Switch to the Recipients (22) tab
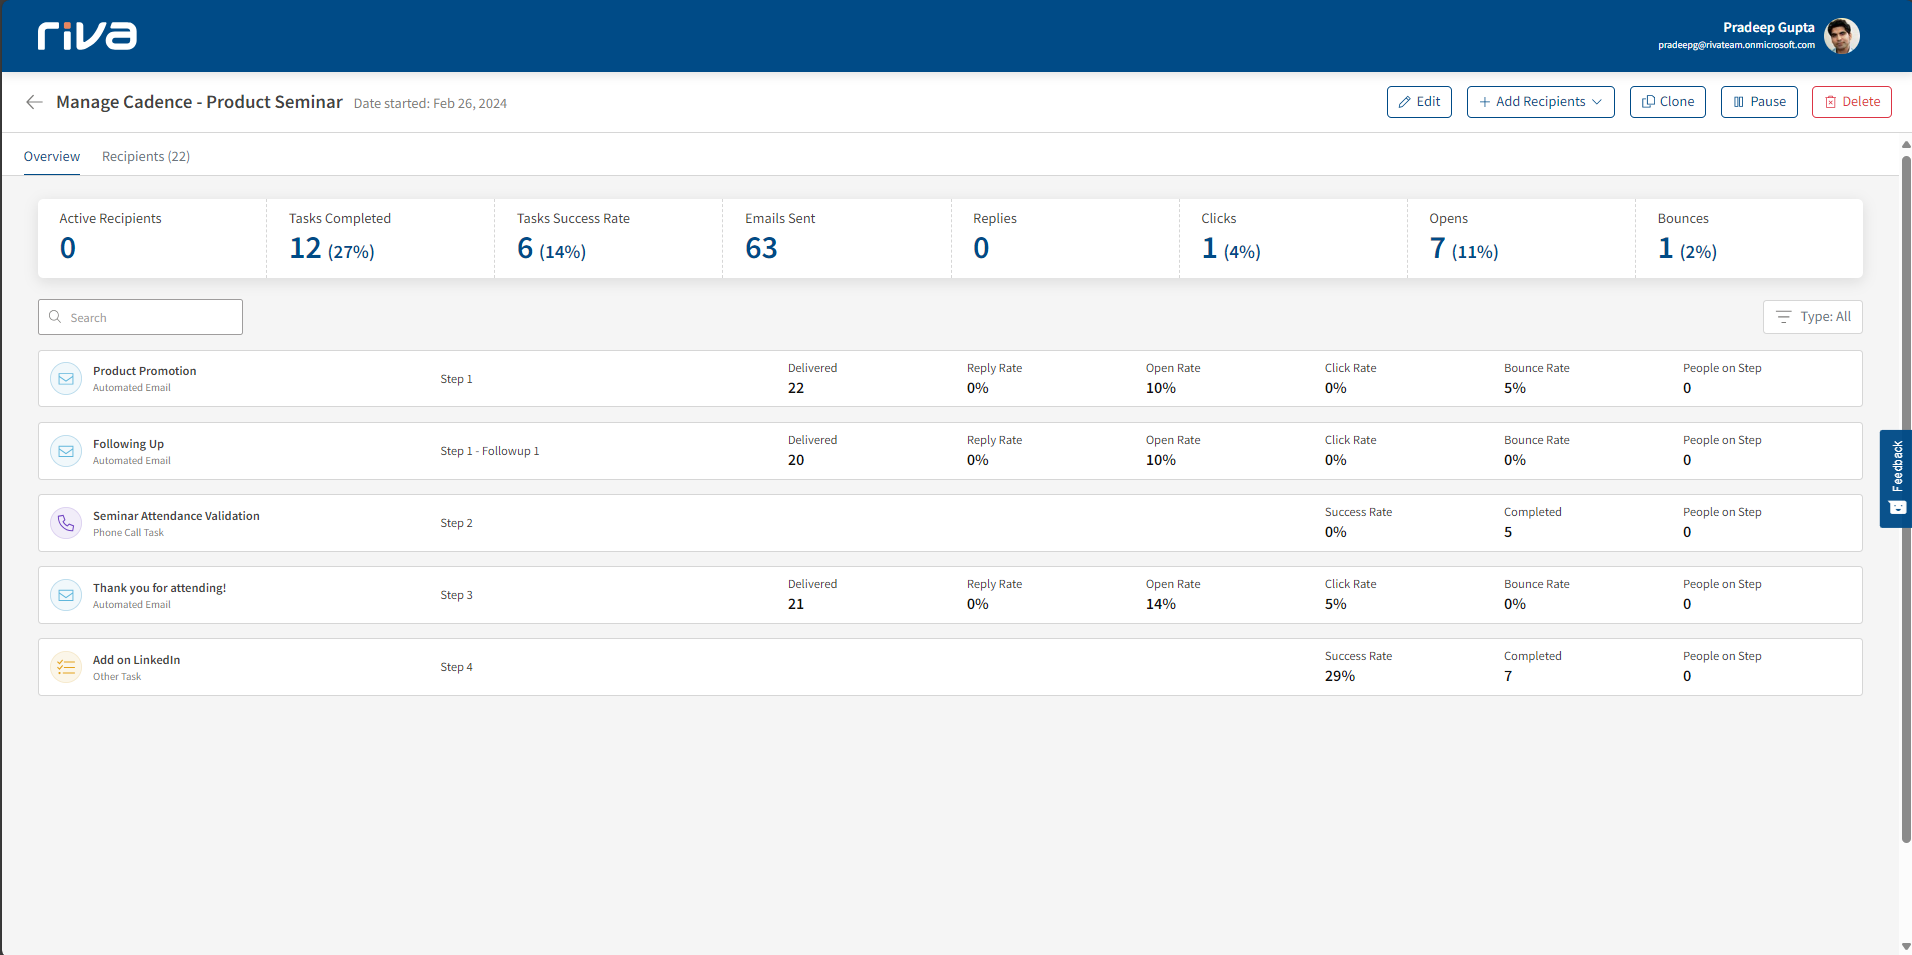This screenshot has height=955, width=1912. pos(146,157)
